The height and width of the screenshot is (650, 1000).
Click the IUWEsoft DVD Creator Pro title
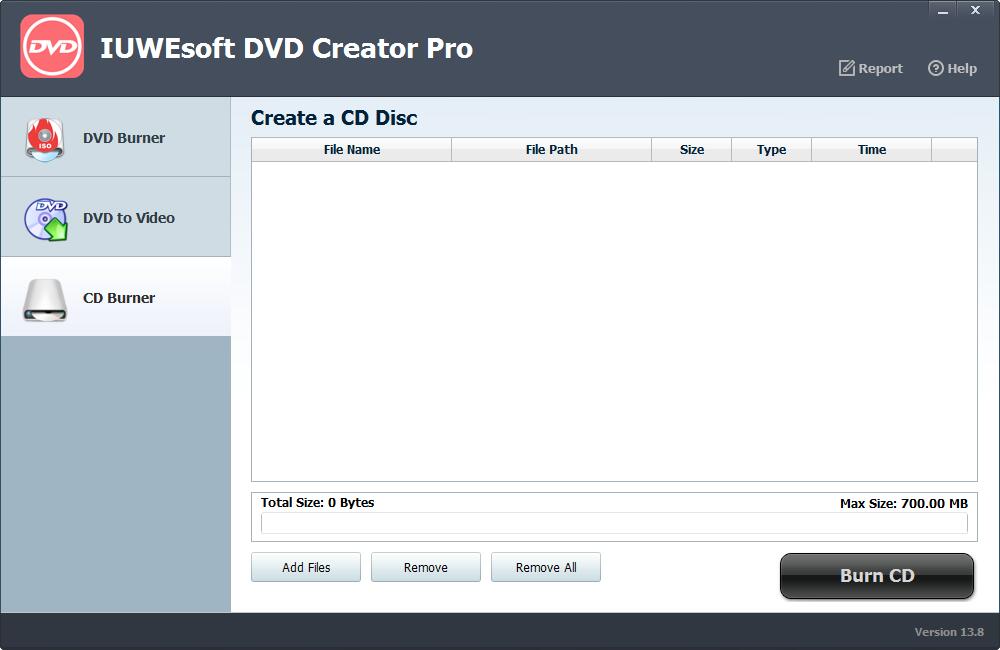[286, 48]
